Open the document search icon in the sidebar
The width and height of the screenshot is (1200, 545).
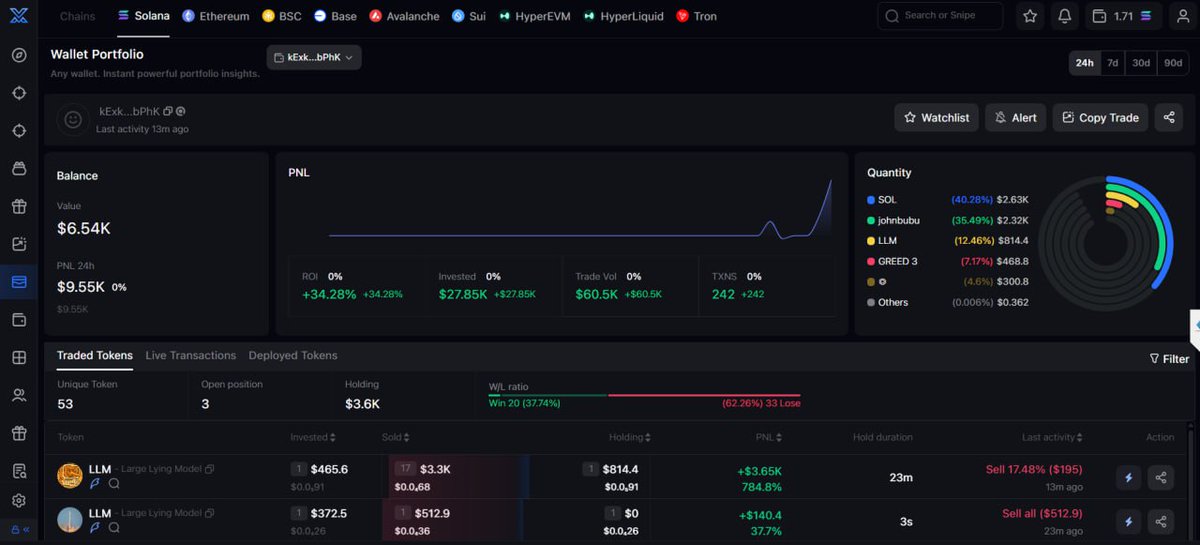point(19,471)
